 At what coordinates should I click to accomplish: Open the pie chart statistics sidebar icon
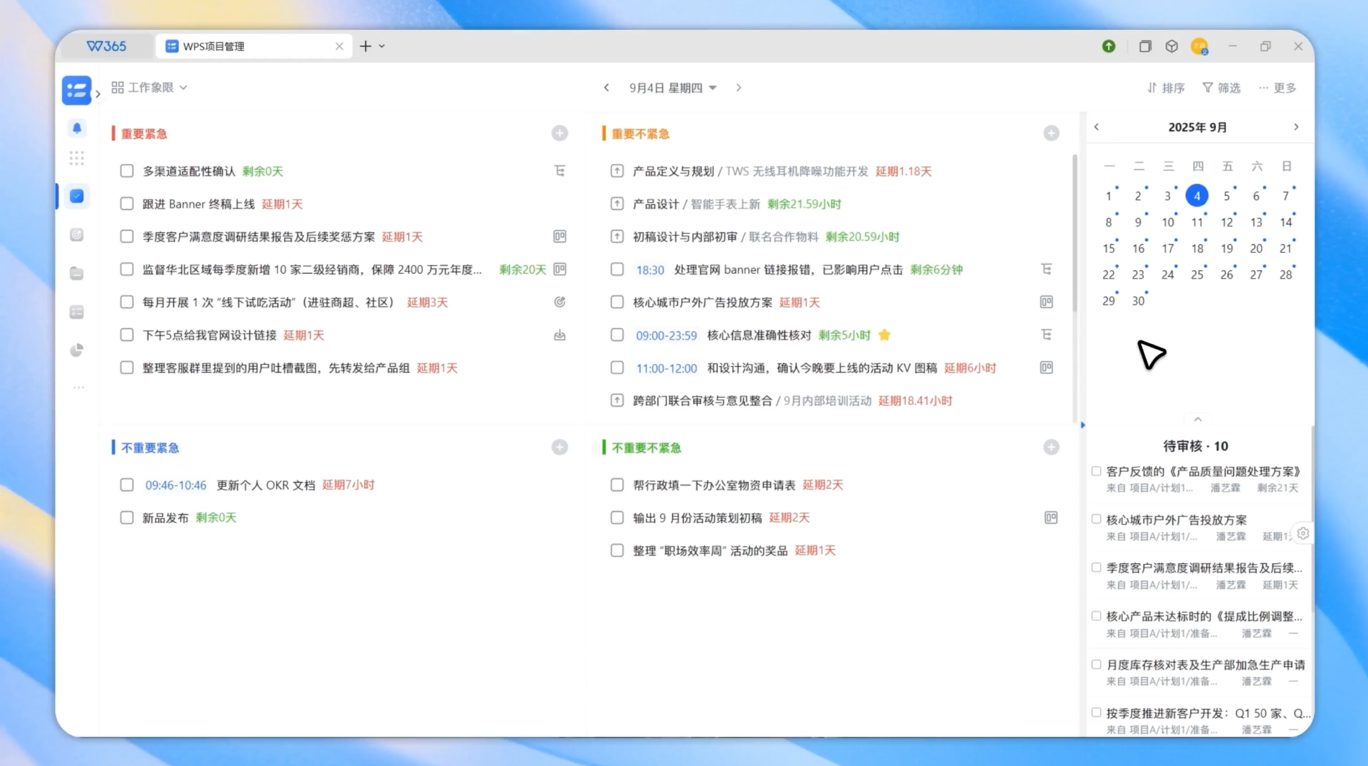[77, 350]
